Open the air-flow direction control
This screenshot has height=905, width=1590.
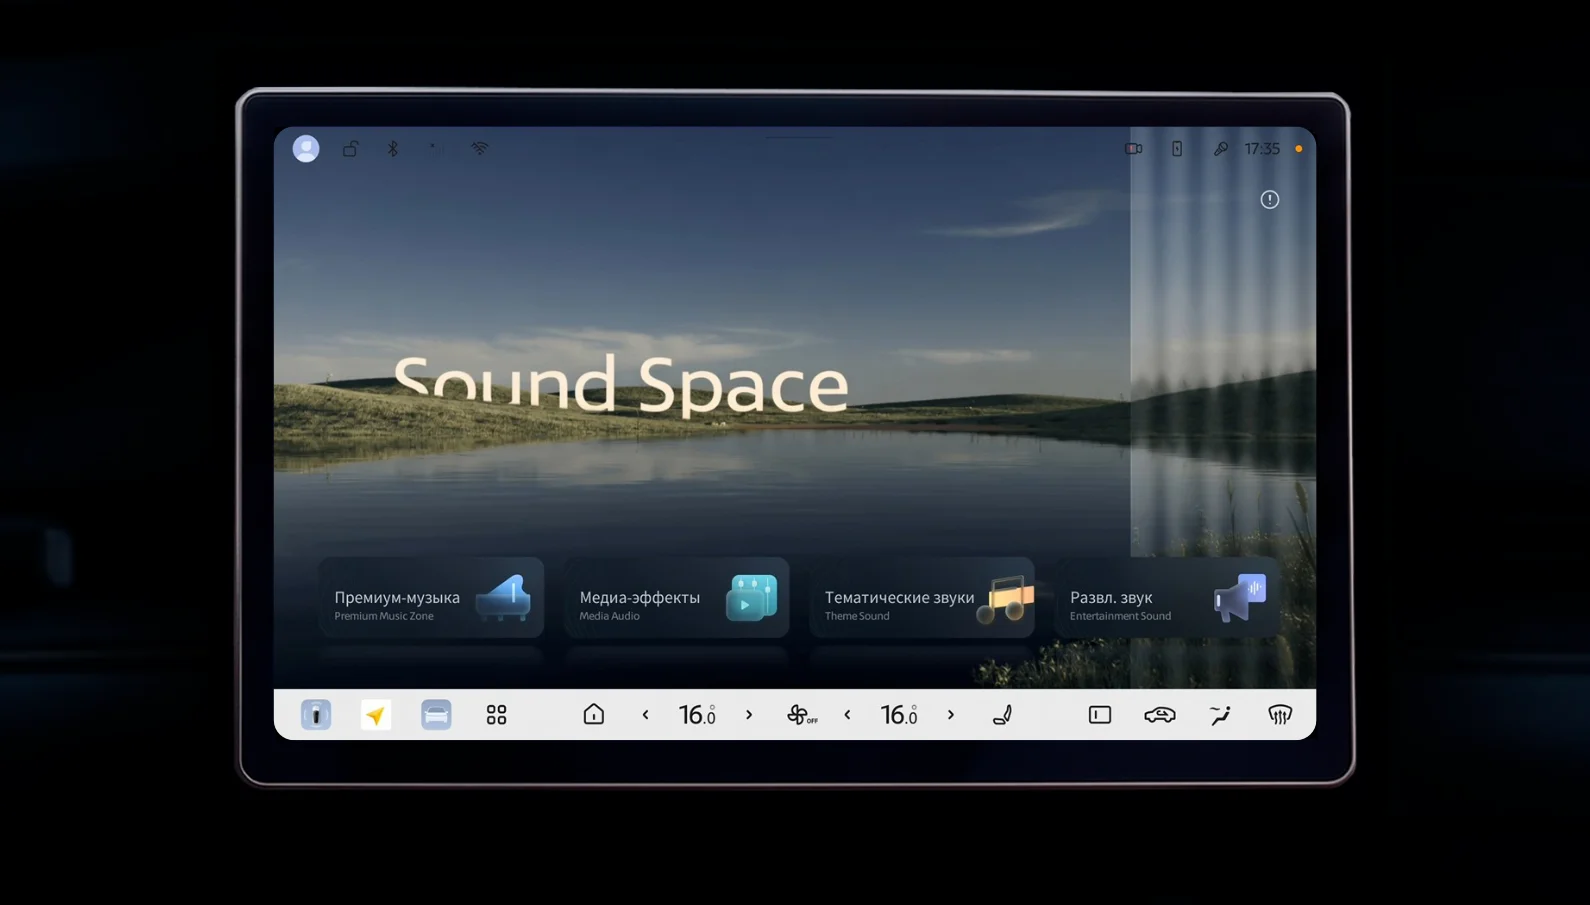click(1220, 715)
